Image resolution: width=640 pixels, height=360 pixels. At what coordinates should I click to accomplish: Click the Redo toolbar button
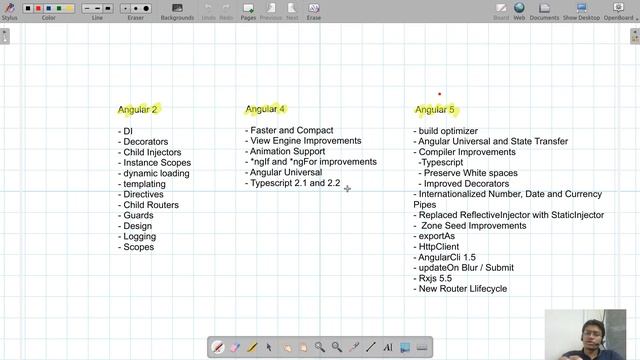tap(226, 11)
